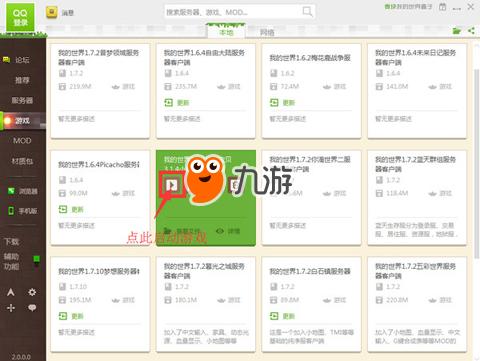Open 推荐 in the sidebar
Viewport: 480px width, 361px height.
[x=22, y=80]
